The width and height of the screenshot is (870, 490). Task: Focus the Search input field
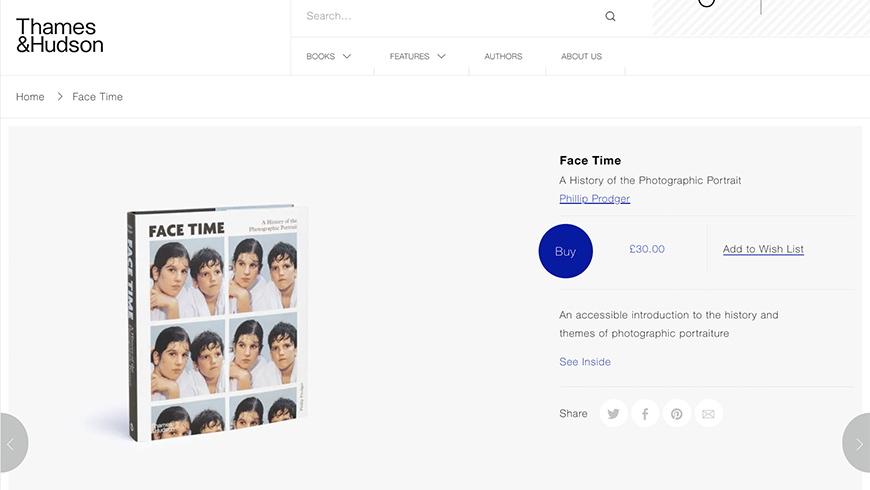pos(452,16)
